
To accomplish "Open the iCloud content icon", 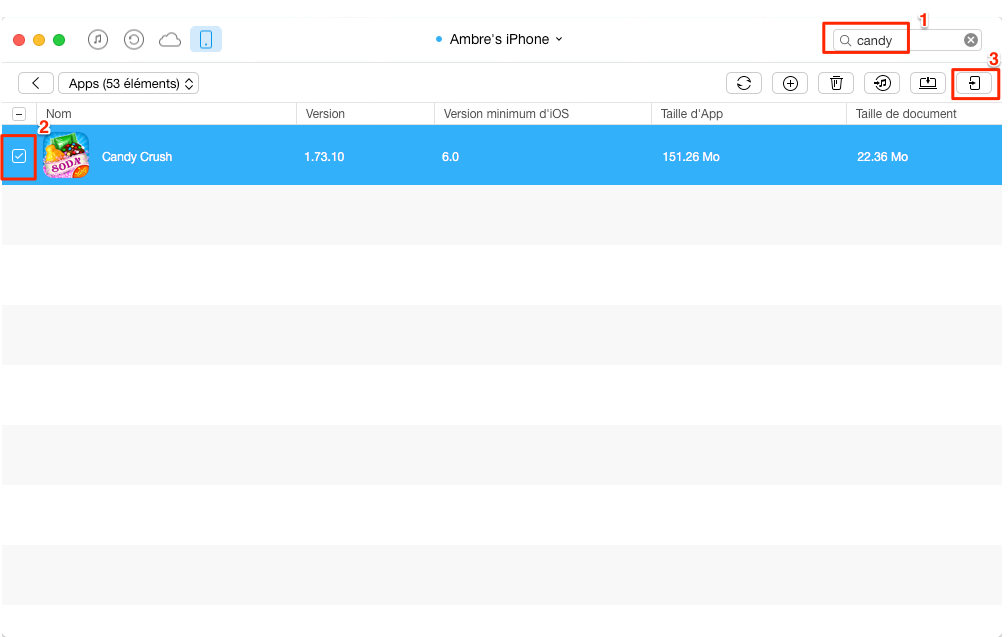I will [170, 40].
